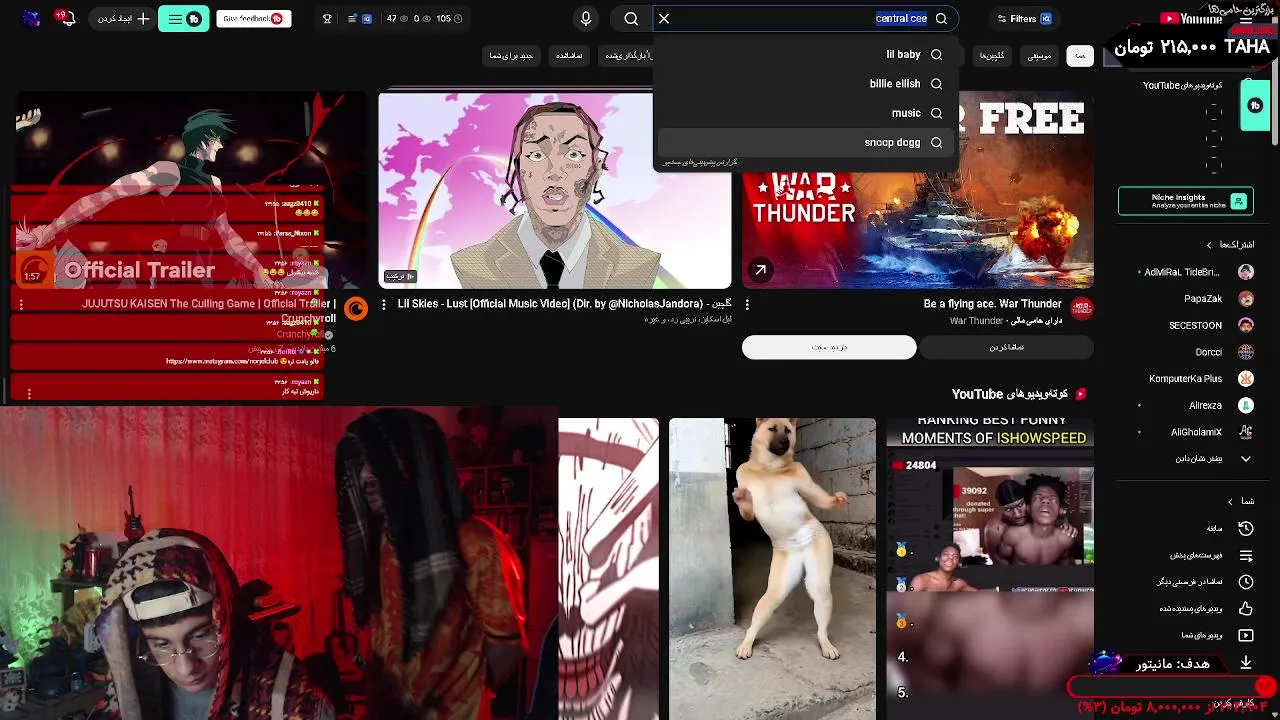The image size is (1280, 720).
Task: Click the create button with plus sign
Action: [x=124, y=18]
